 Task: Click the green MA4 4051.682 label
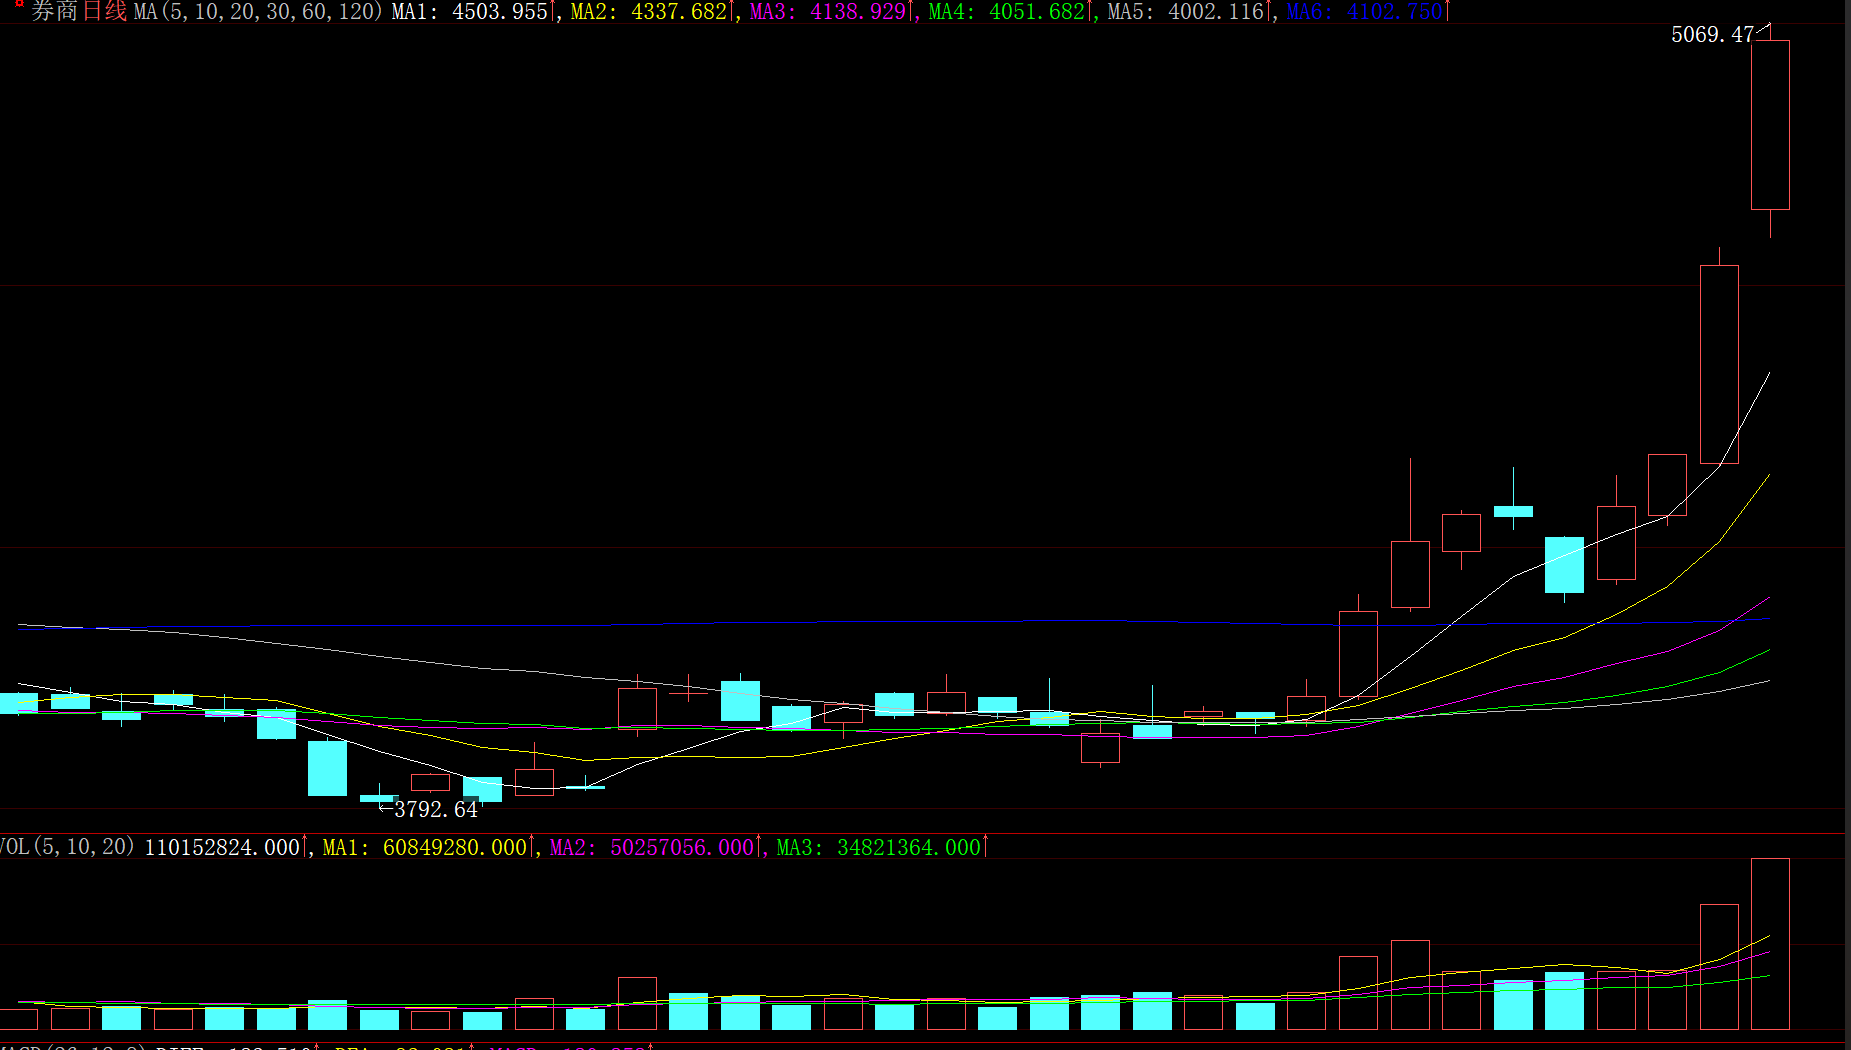(x=1008, y=12)
